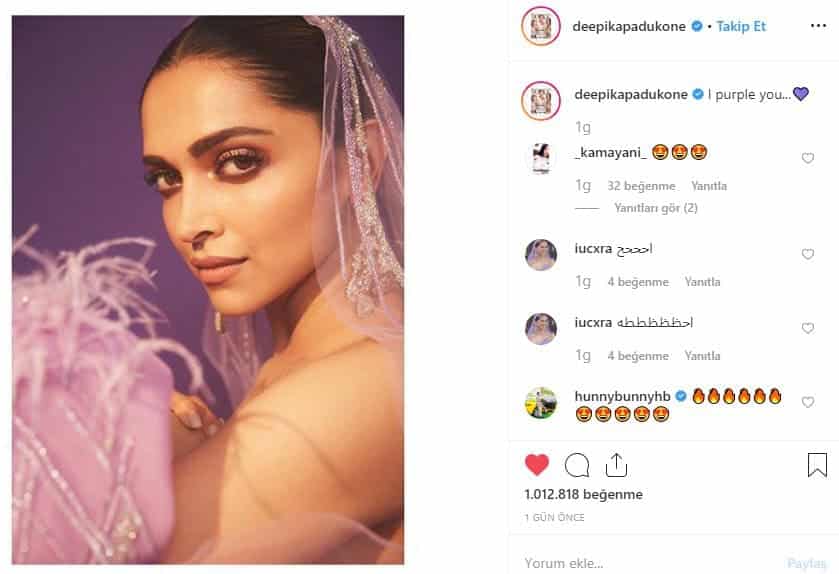Image resolution: width=839 pixels, height=574 pixels.
Task: View likes on _kamayani_ comment (32 beğenme)
Action: click(640, 186)
